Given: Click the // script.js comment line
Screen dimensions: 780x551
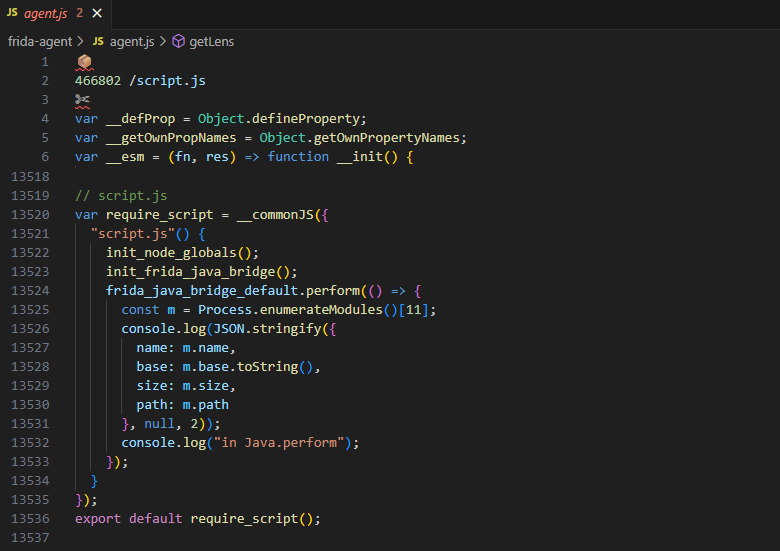Looking at the screenshot, I should click(121, 195).
